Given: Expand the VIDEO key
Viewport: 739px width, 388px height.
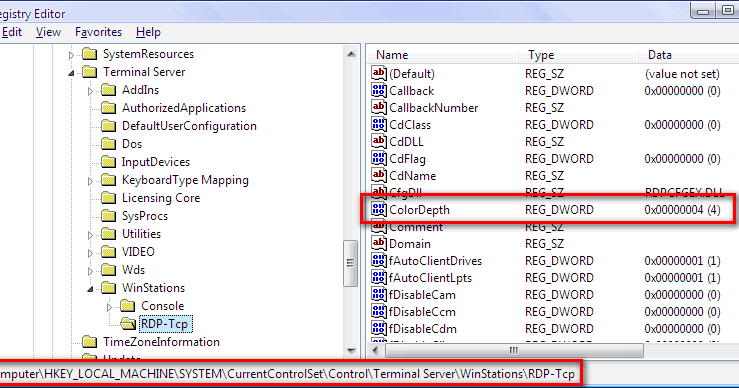Looking at the screenshot, I should [90, 253].
